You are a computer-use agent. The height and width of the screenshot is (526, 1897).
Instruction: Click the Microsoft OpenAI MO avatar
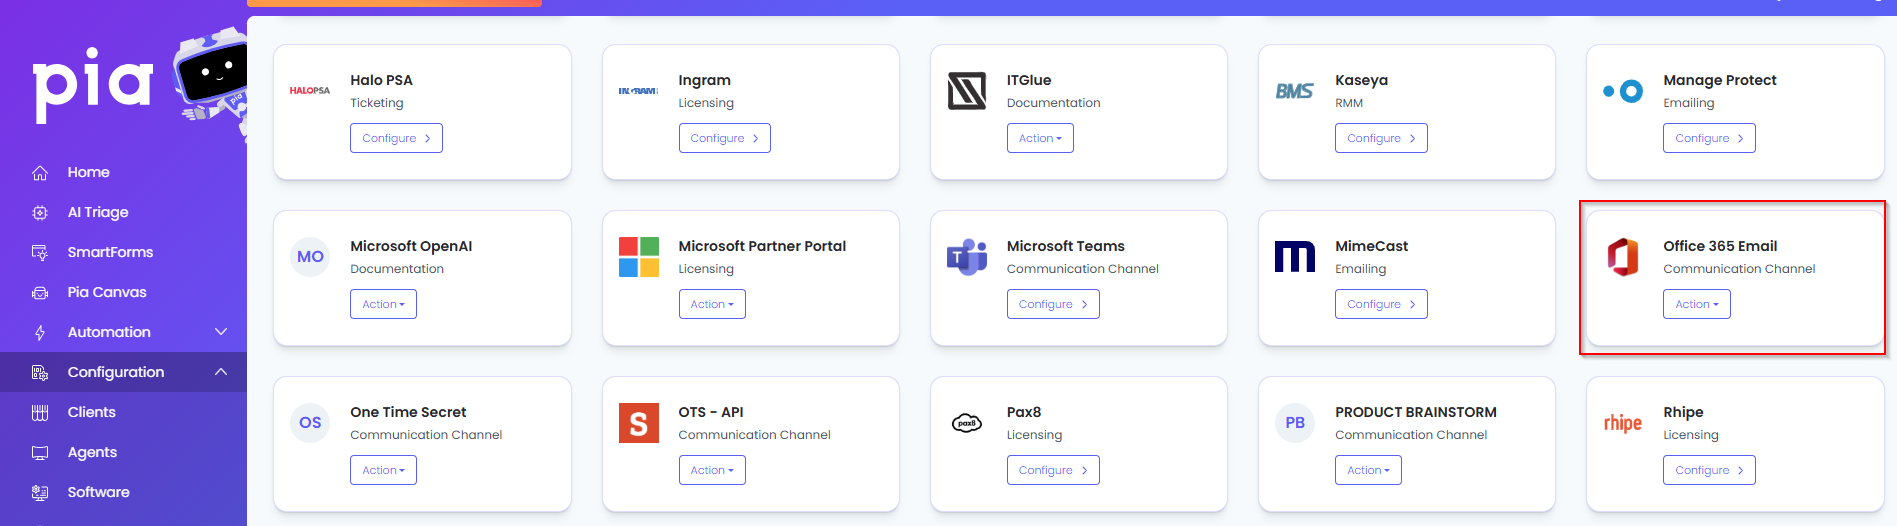tap(310, 257)
